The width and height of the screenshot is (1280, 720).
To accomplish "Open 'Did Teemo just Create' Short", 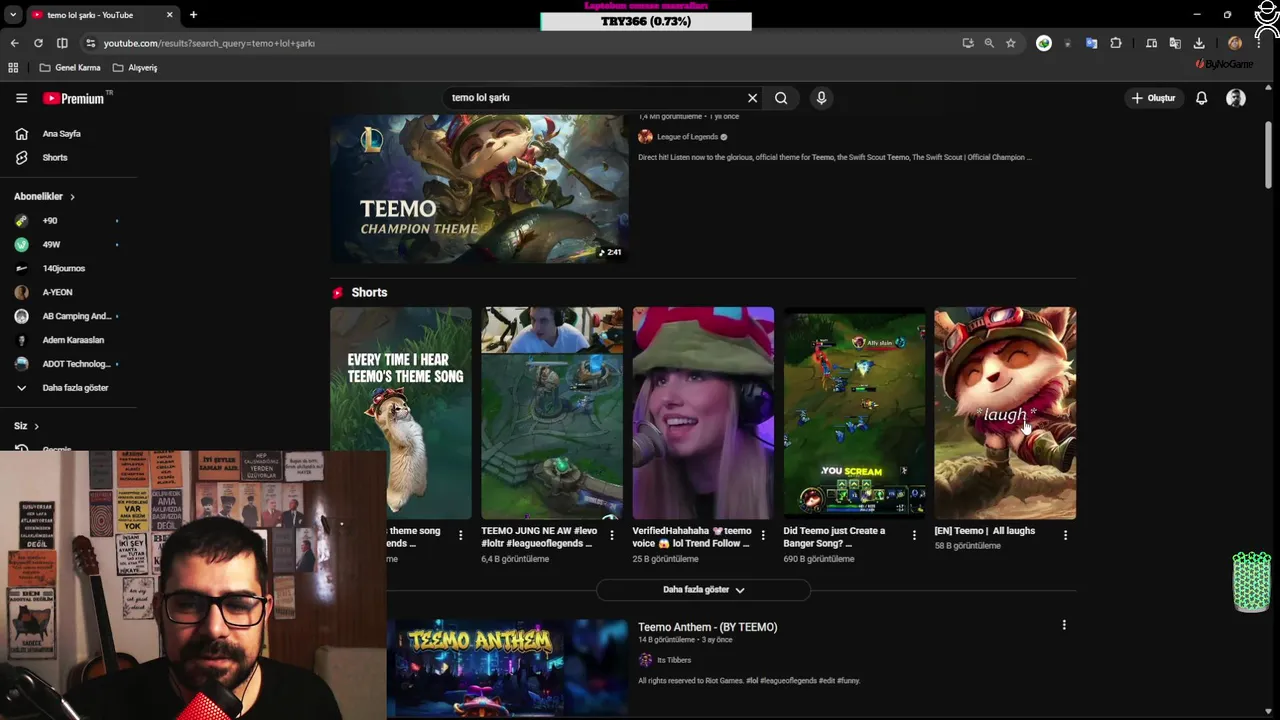I will [854, 413].
